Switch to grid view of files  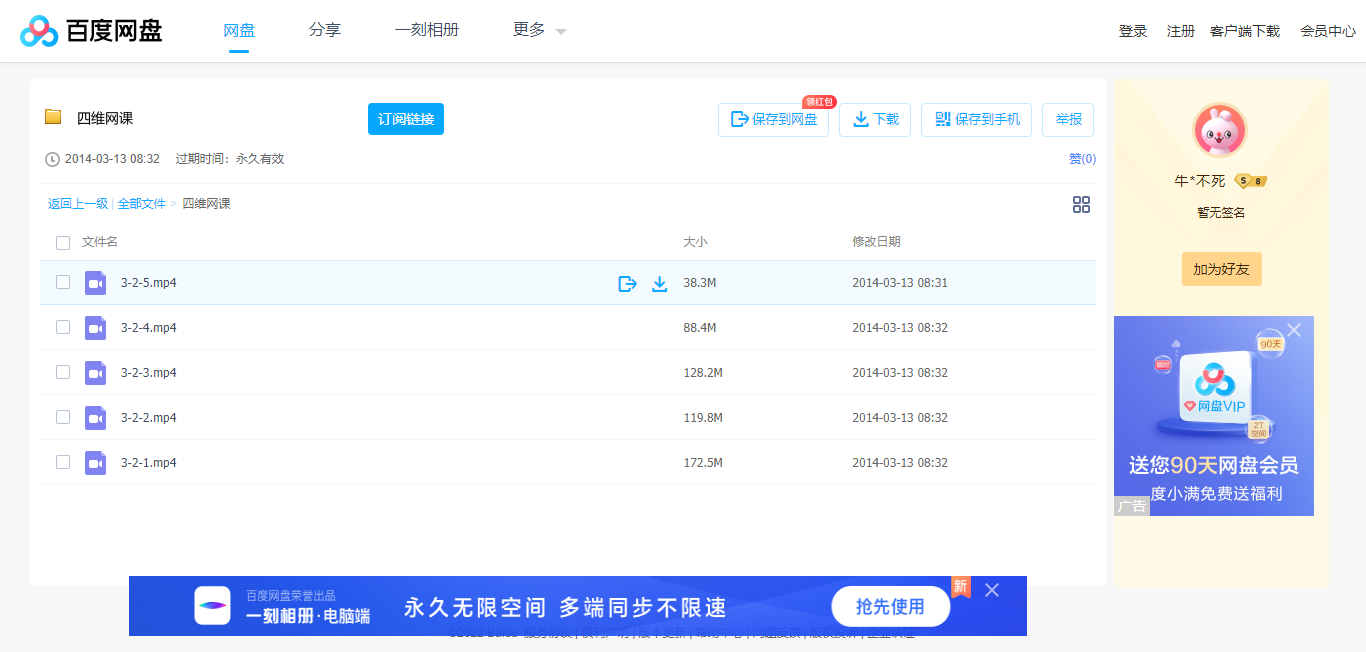click(x=1081, y=204)
